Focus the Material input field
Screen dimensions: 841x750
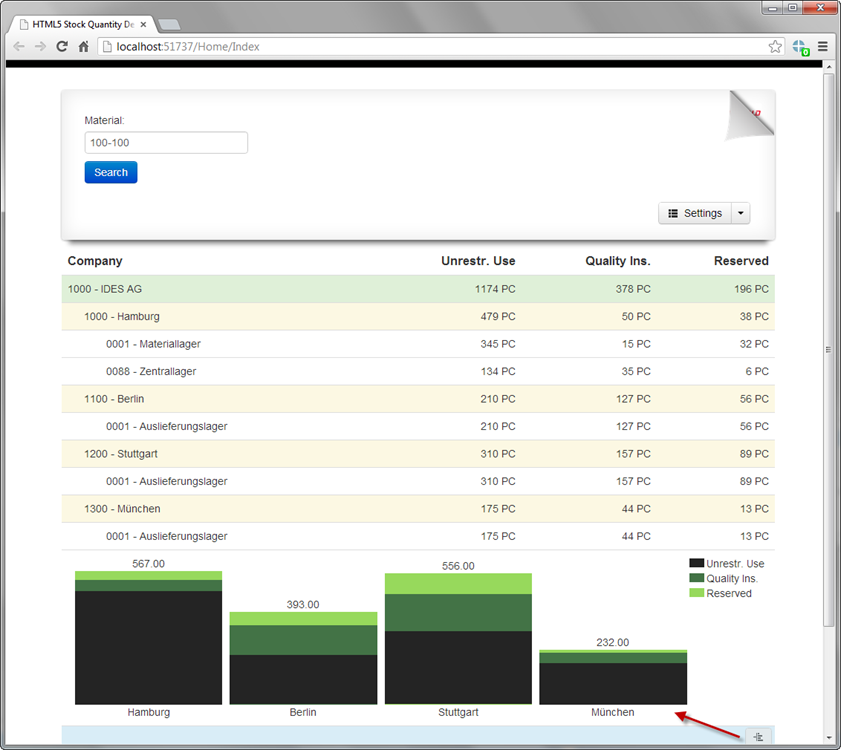[x=166, y=143]
